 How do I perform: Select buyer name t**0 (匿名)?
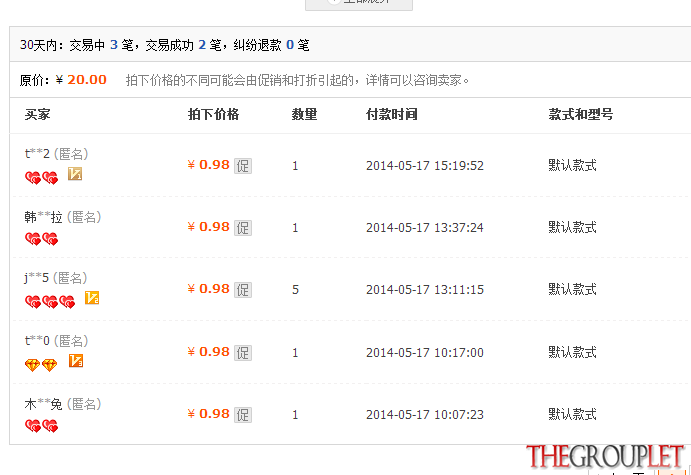pyautogui.click(x=56, y=341)
